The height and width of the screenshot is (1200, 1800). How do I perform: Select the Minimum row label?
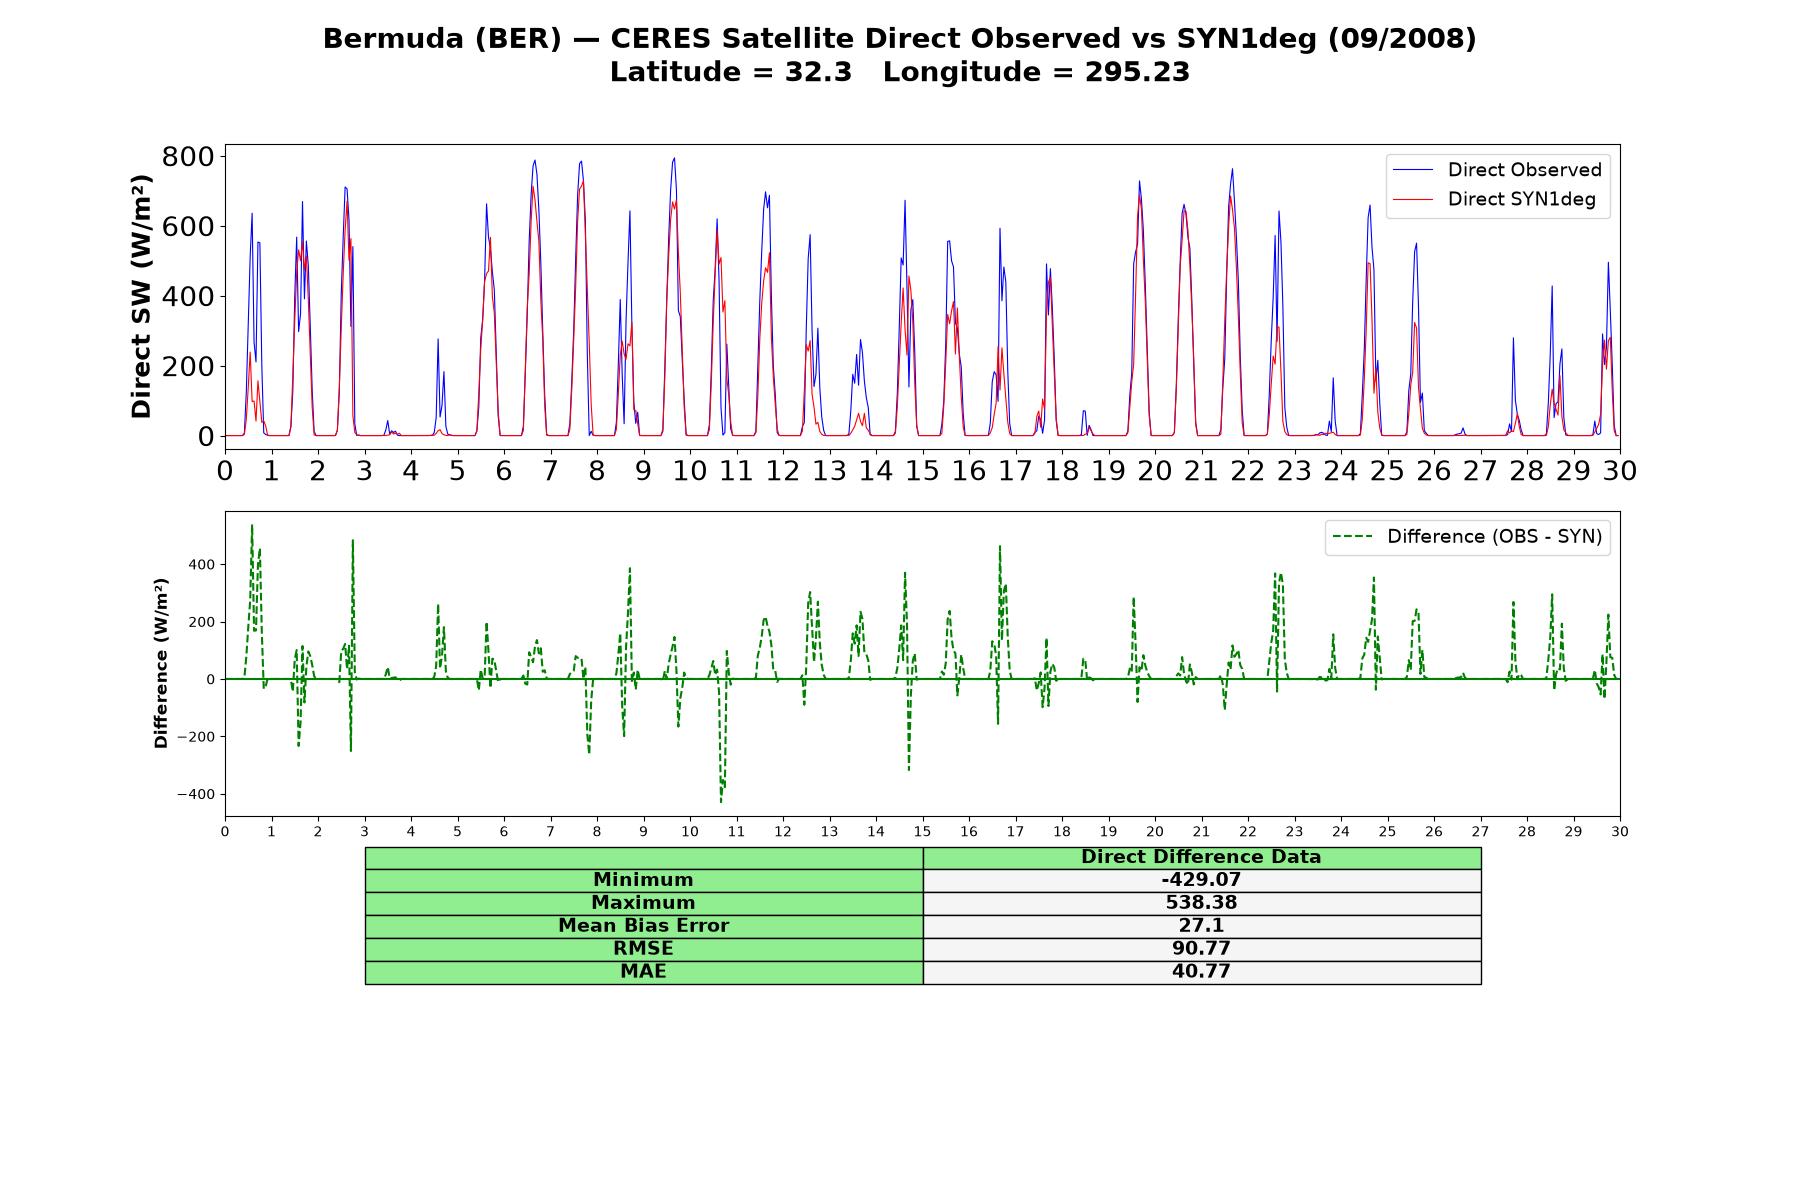tap(643, 880)
